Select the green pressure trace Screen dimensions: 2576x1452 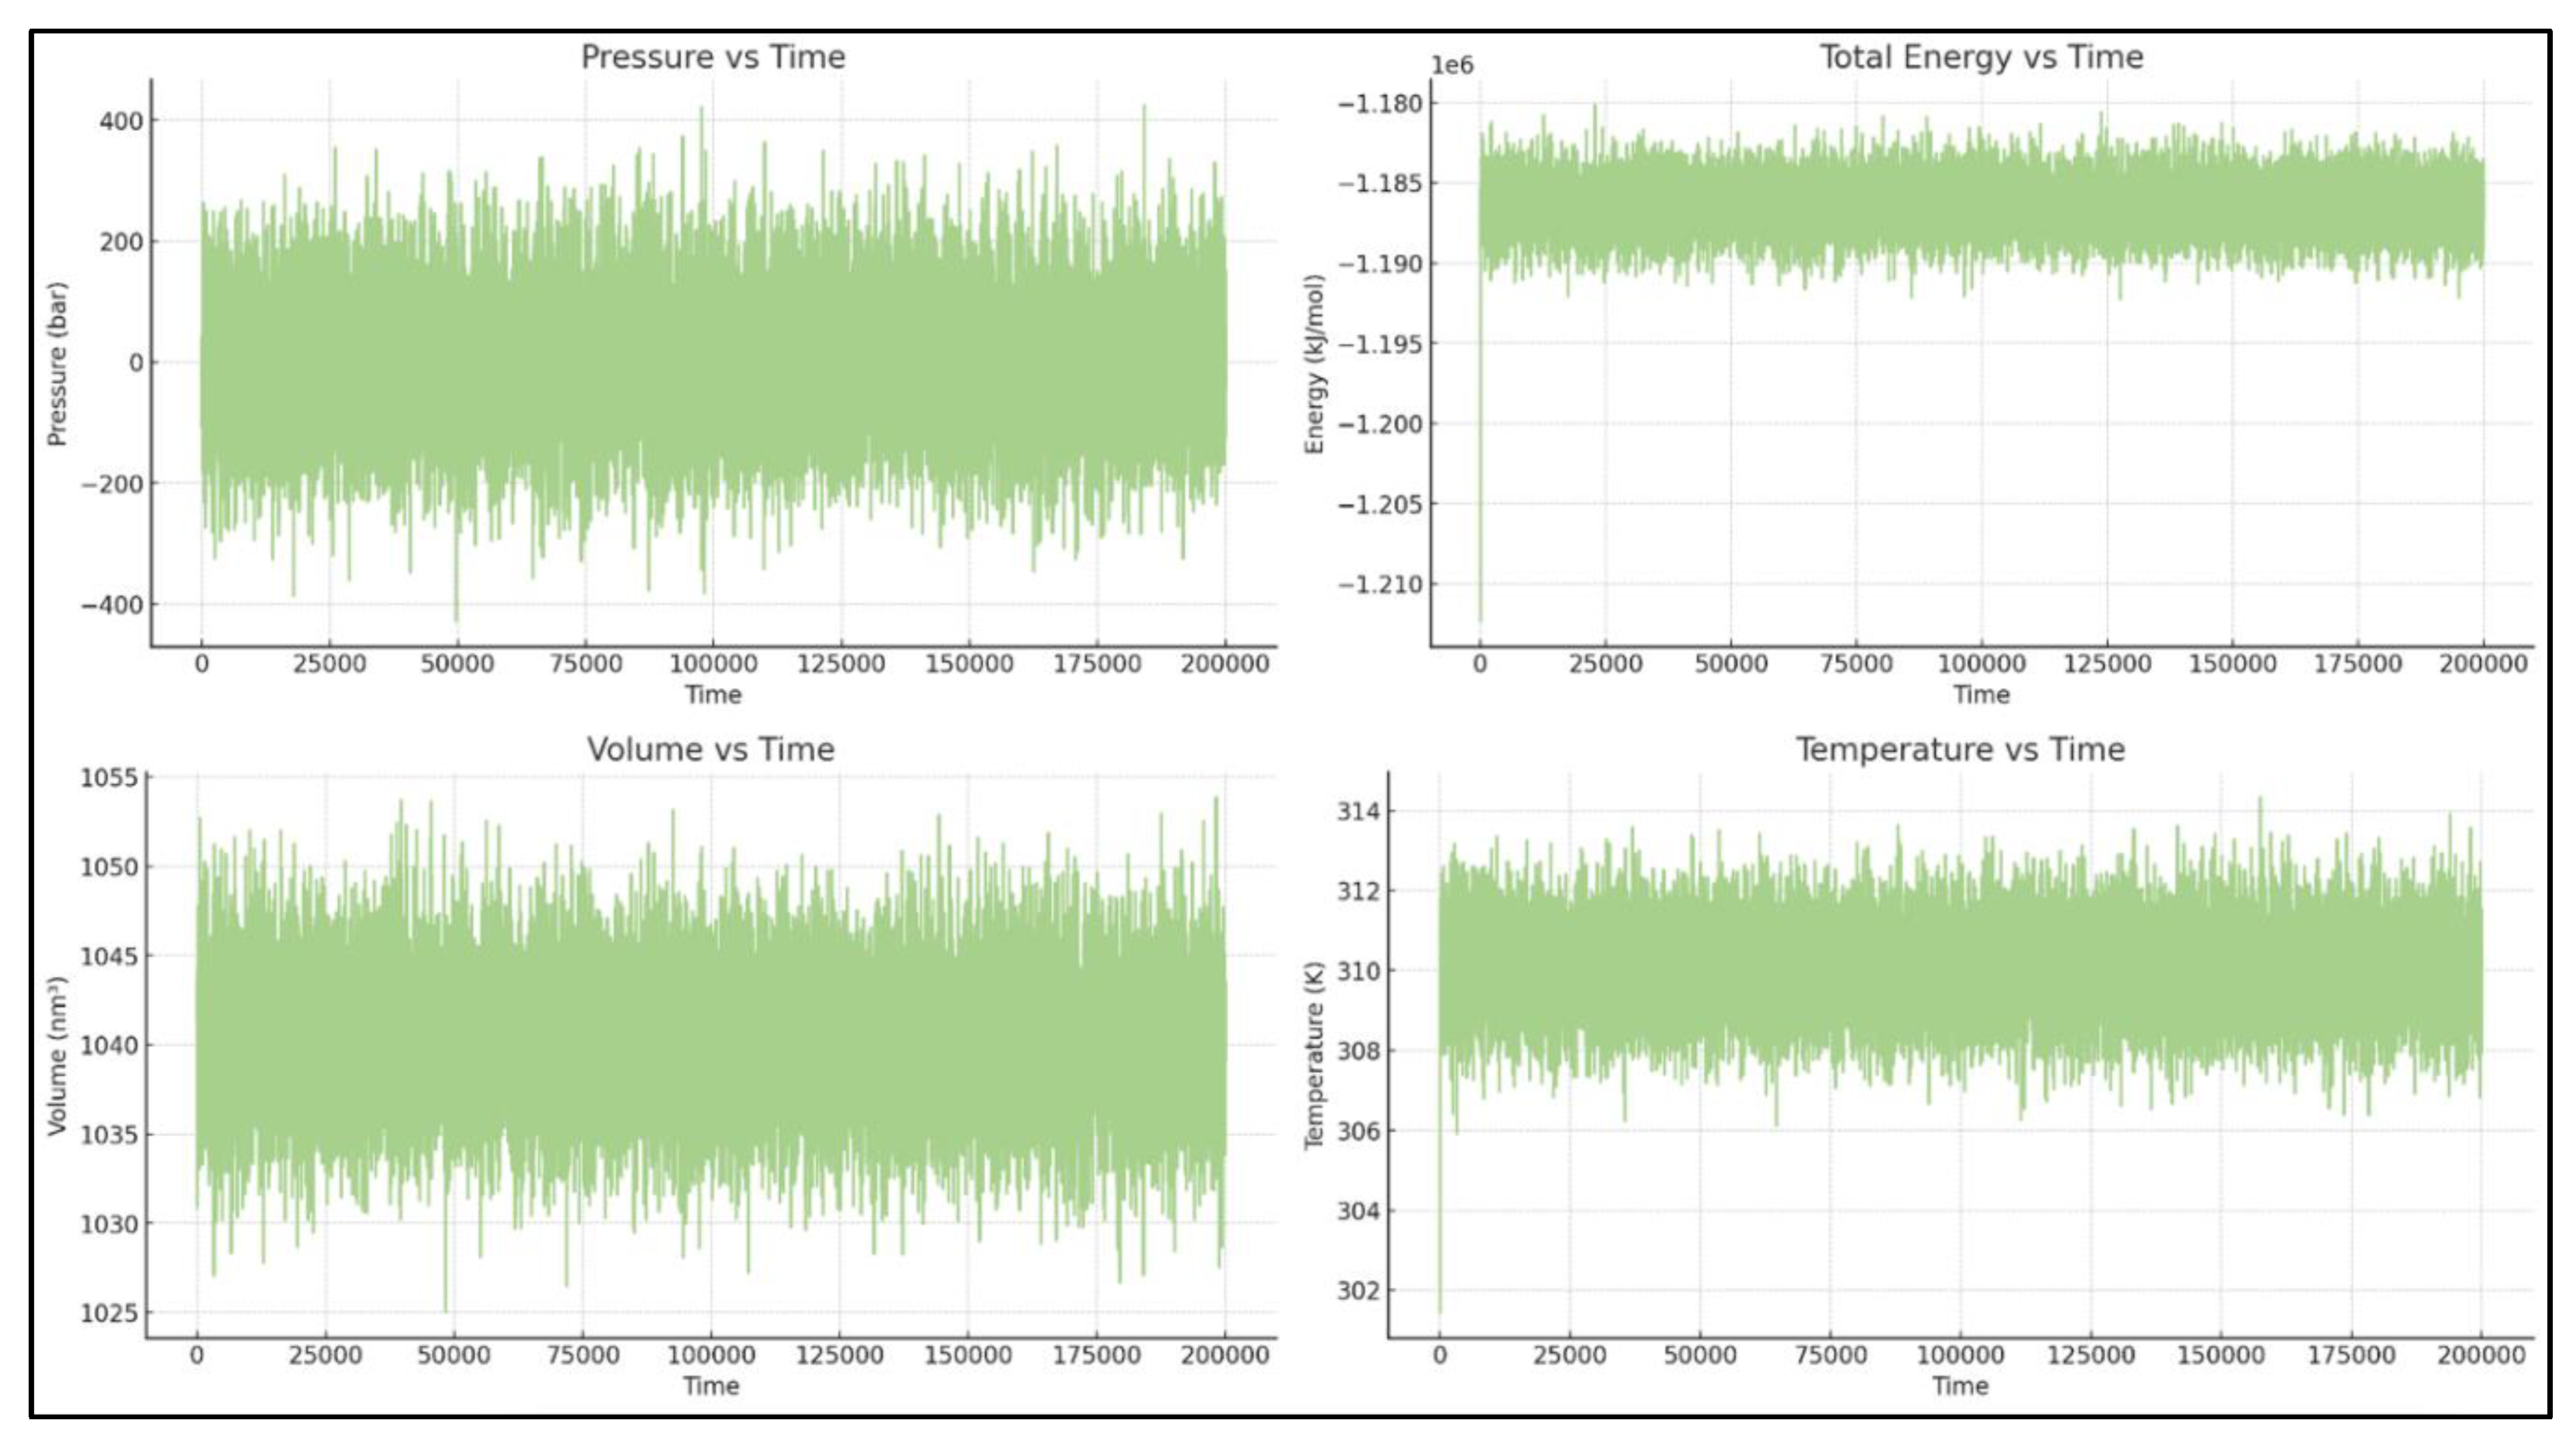(x=700, y=370)
